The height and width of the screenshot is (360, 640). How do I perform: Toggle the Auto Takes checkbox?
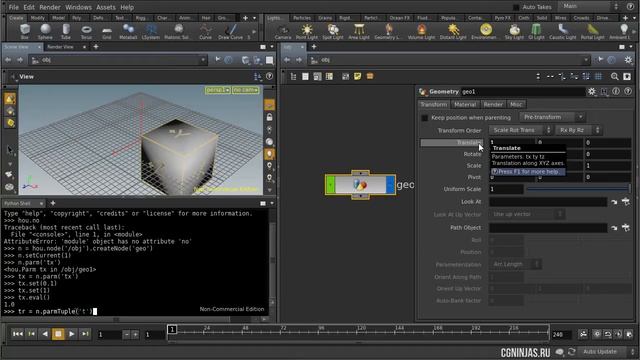(x=516, y=7)
